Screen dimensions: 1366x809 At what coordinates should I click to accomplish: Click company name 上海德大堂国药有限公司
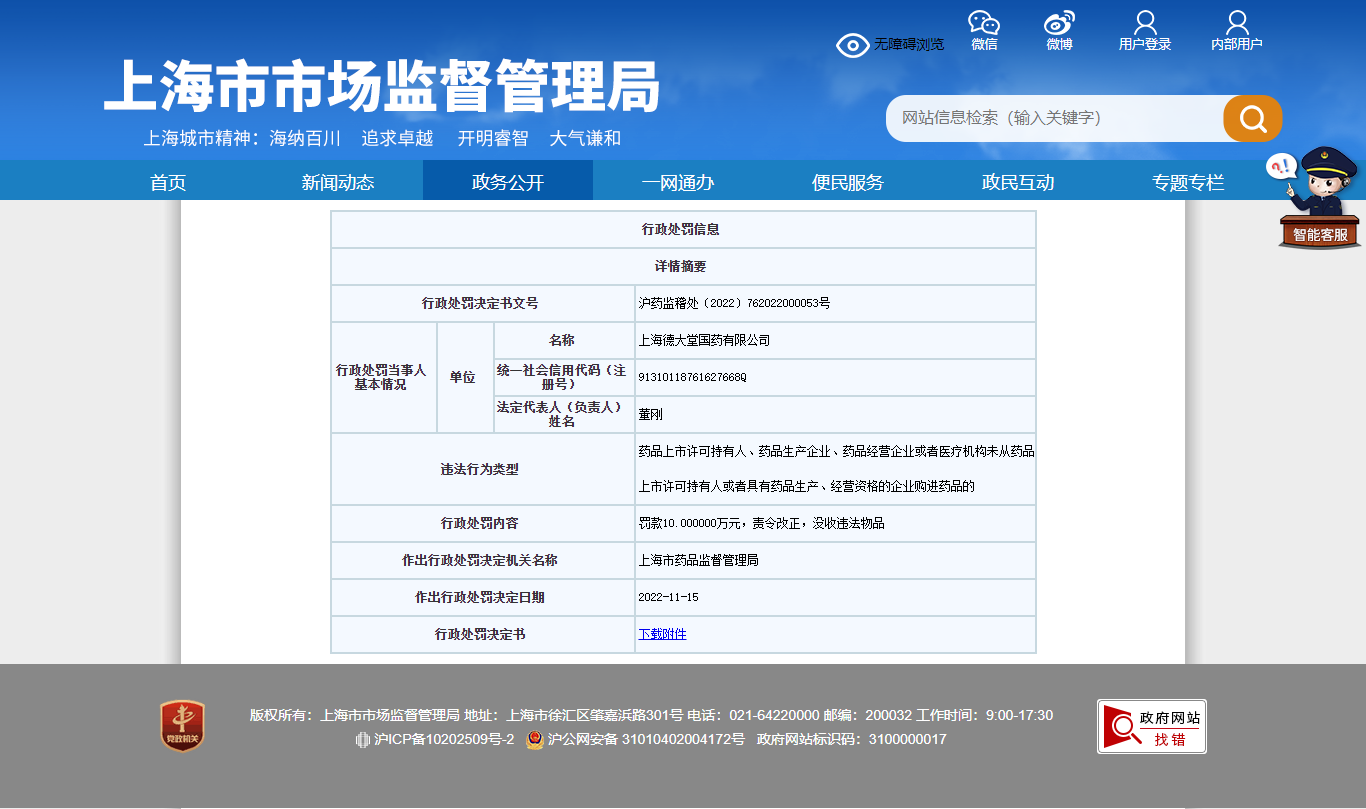click(x=704, y=340)
